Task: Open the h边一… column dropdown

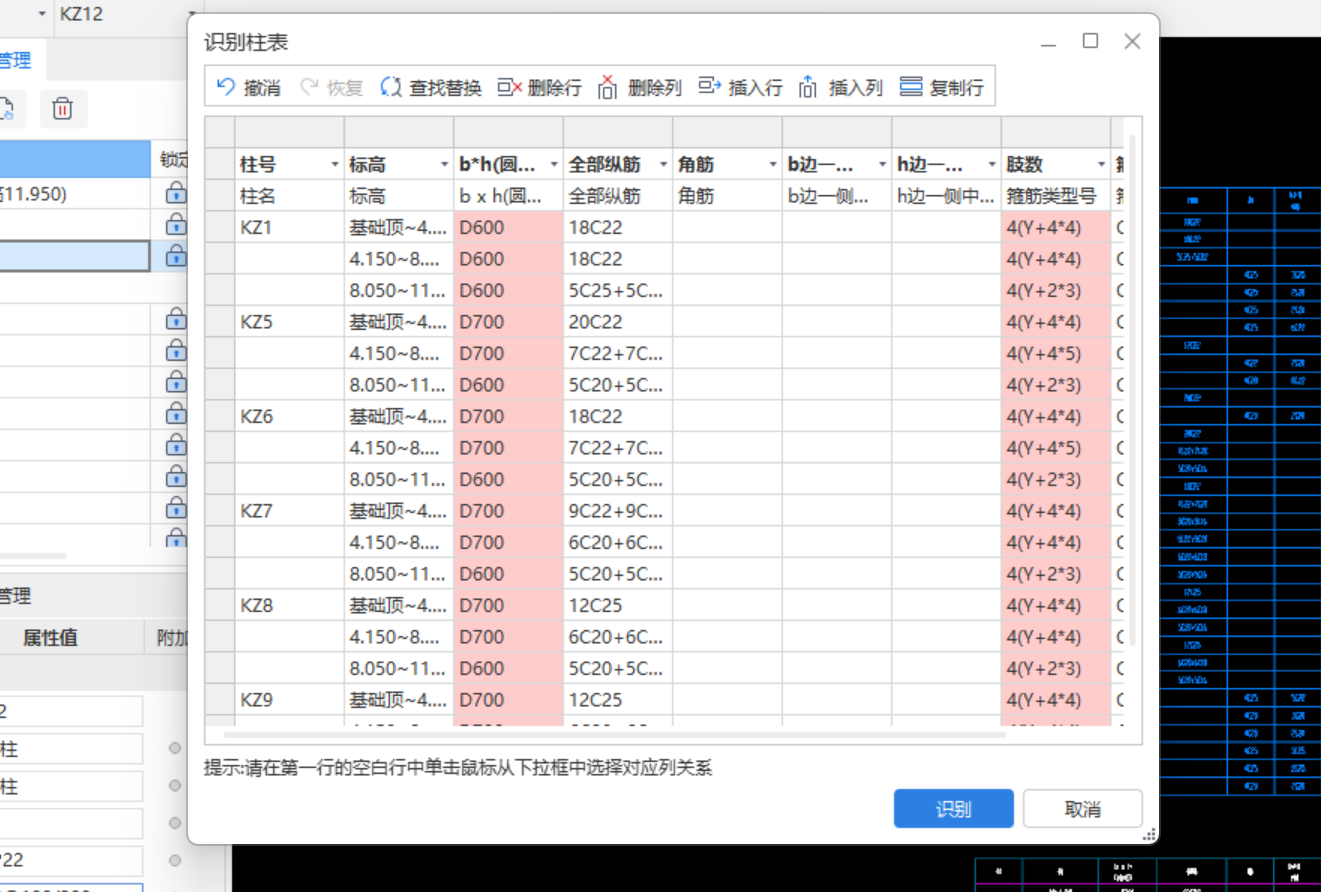Action: click(992, 164)
